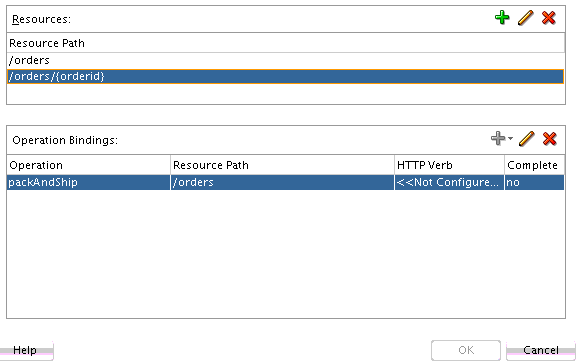
Task: Add a new resource with green plus
Action: click(502, 17)
